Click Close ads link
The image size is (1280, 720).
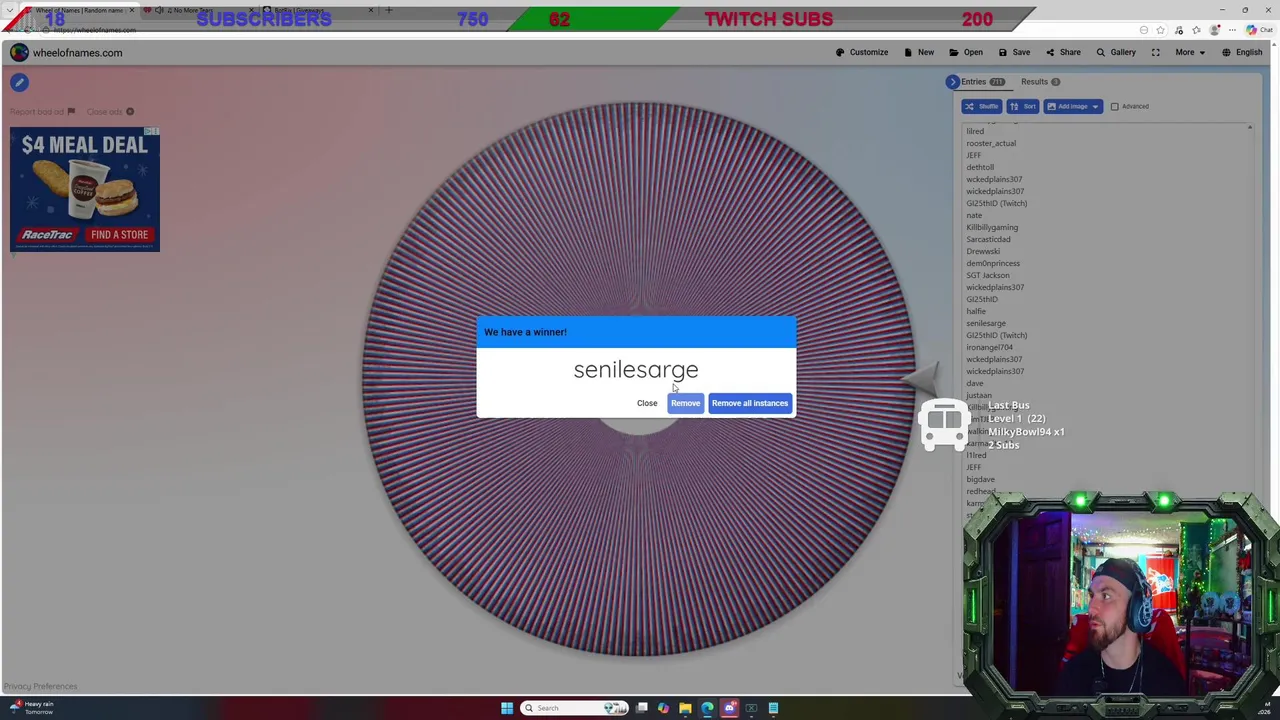tap(109, 112)
